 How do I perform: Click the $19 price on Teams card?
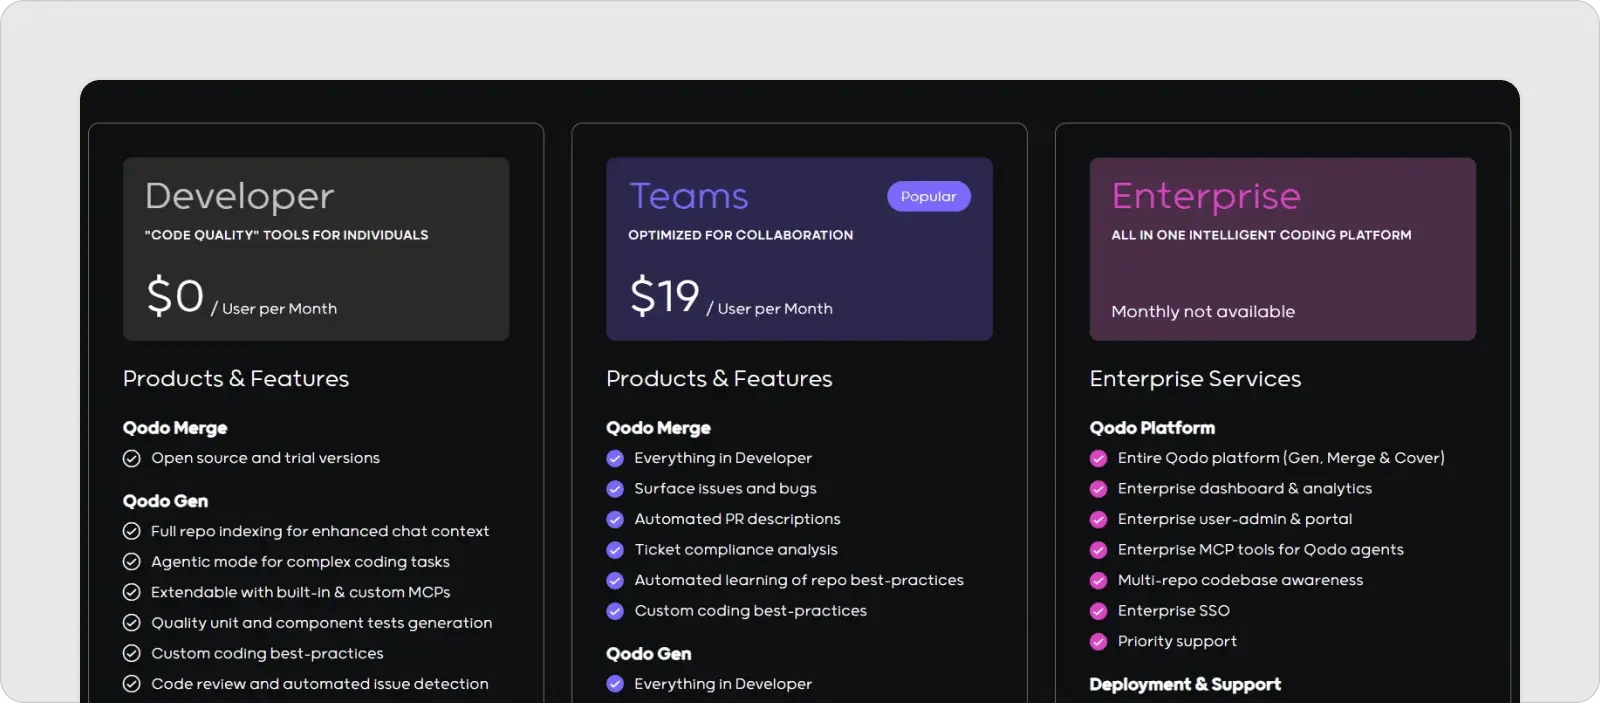[x=664, y=296]
